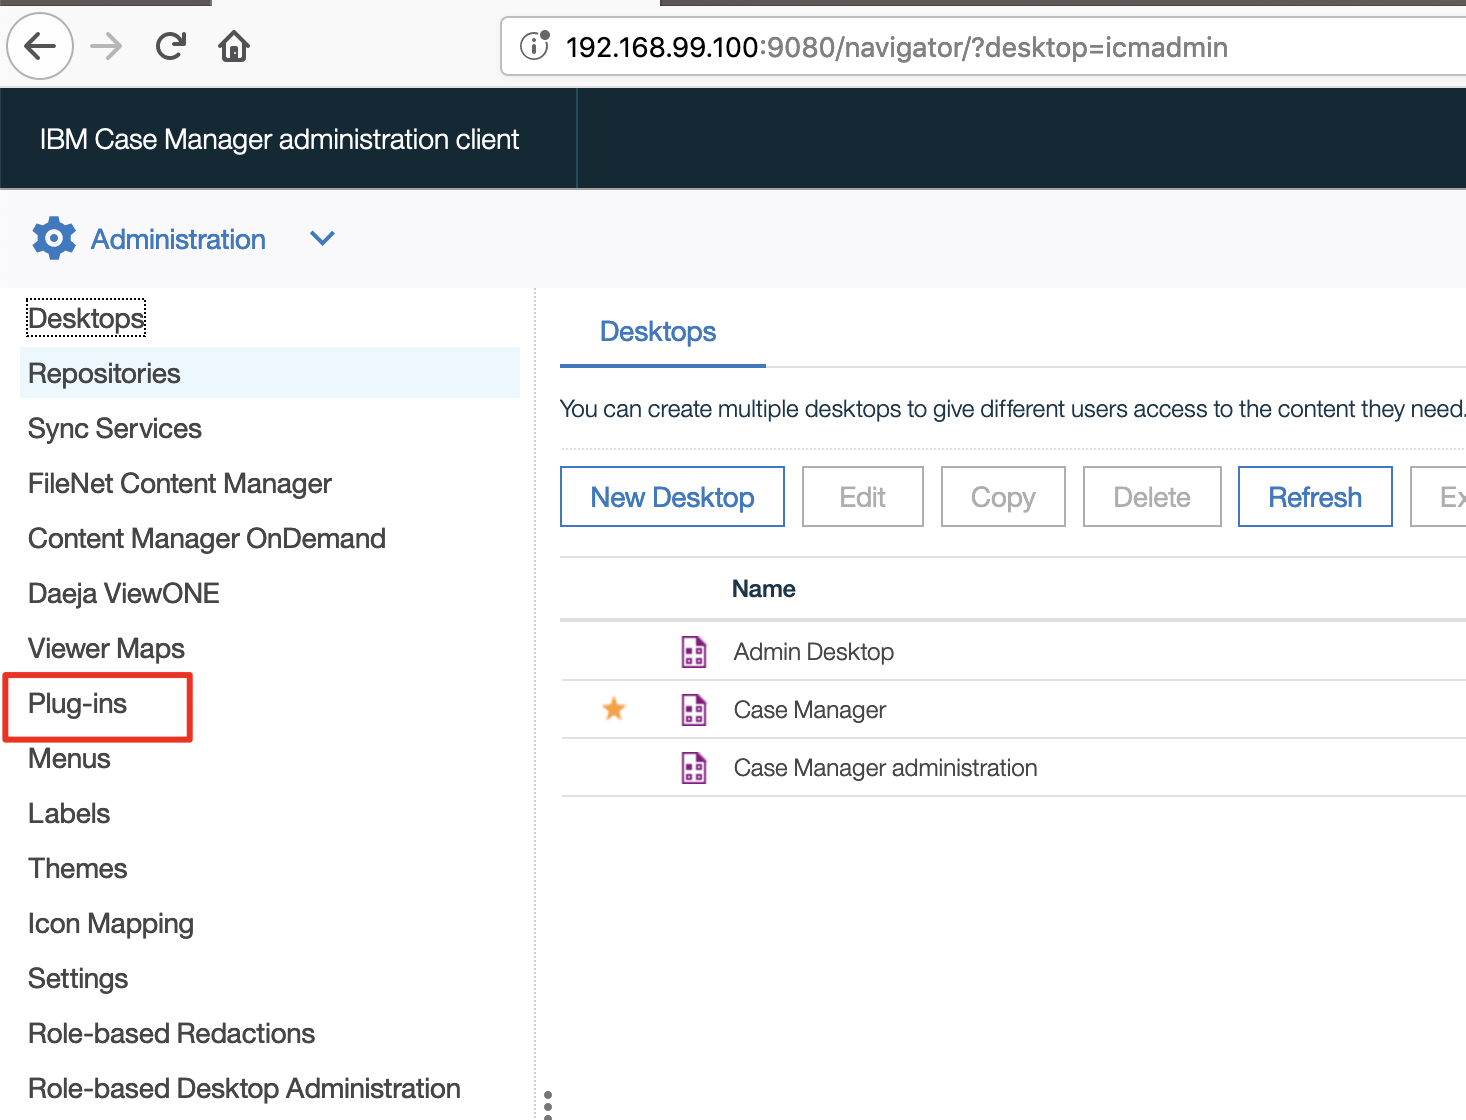
Task: Reload the page with browser refresh icon
Action: point(170,45)
